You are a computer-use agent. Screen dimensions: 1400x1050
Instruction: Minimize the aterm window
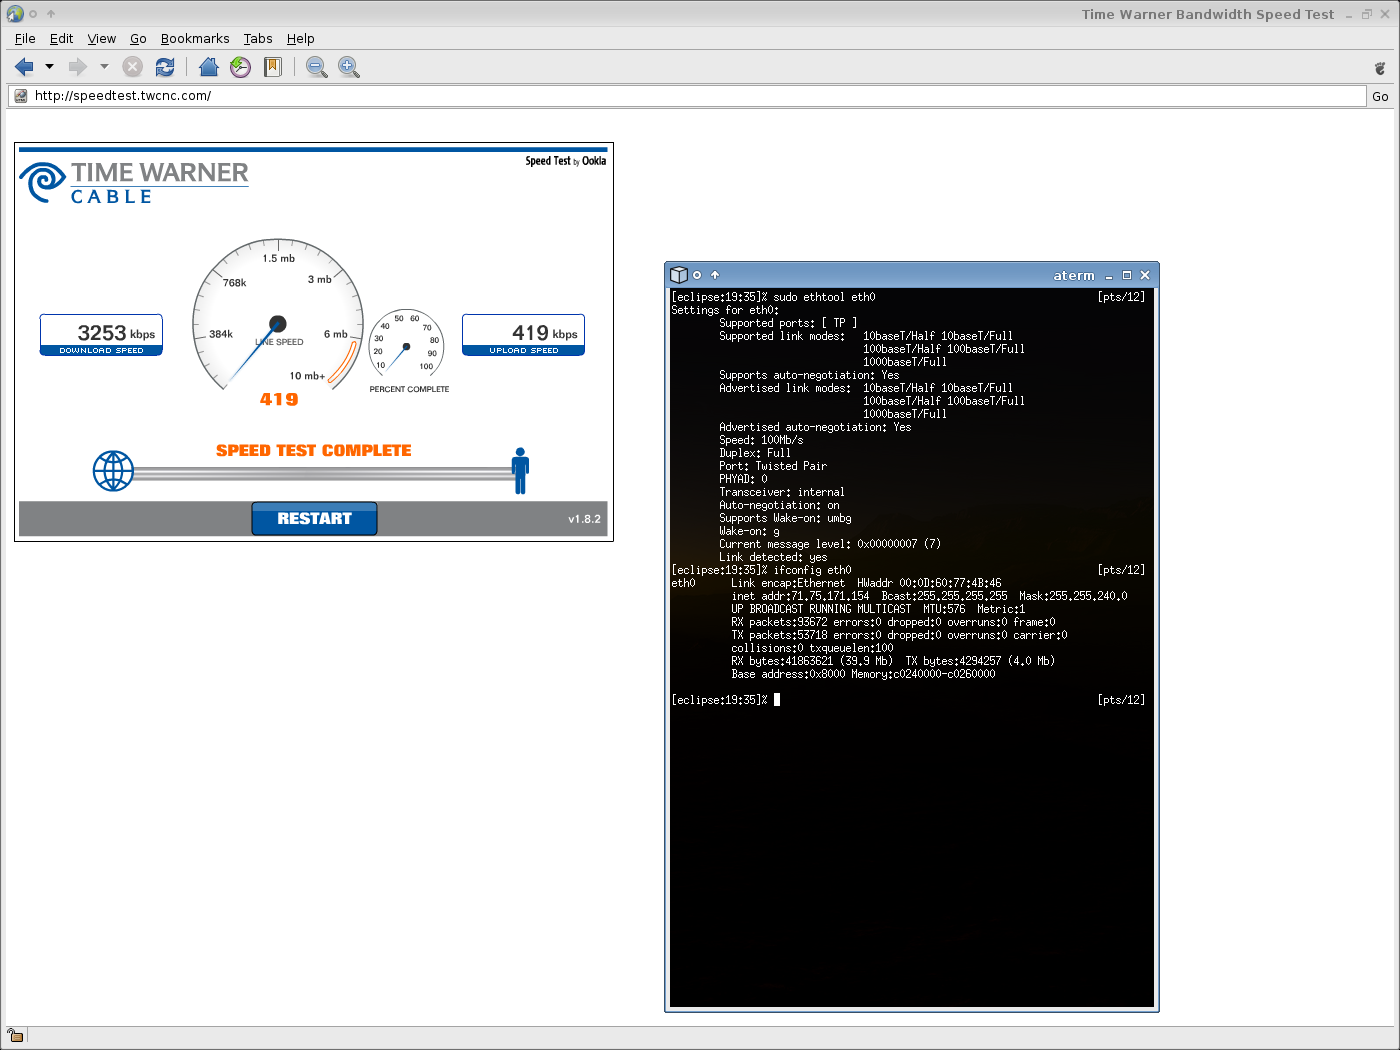[1109, 276]
